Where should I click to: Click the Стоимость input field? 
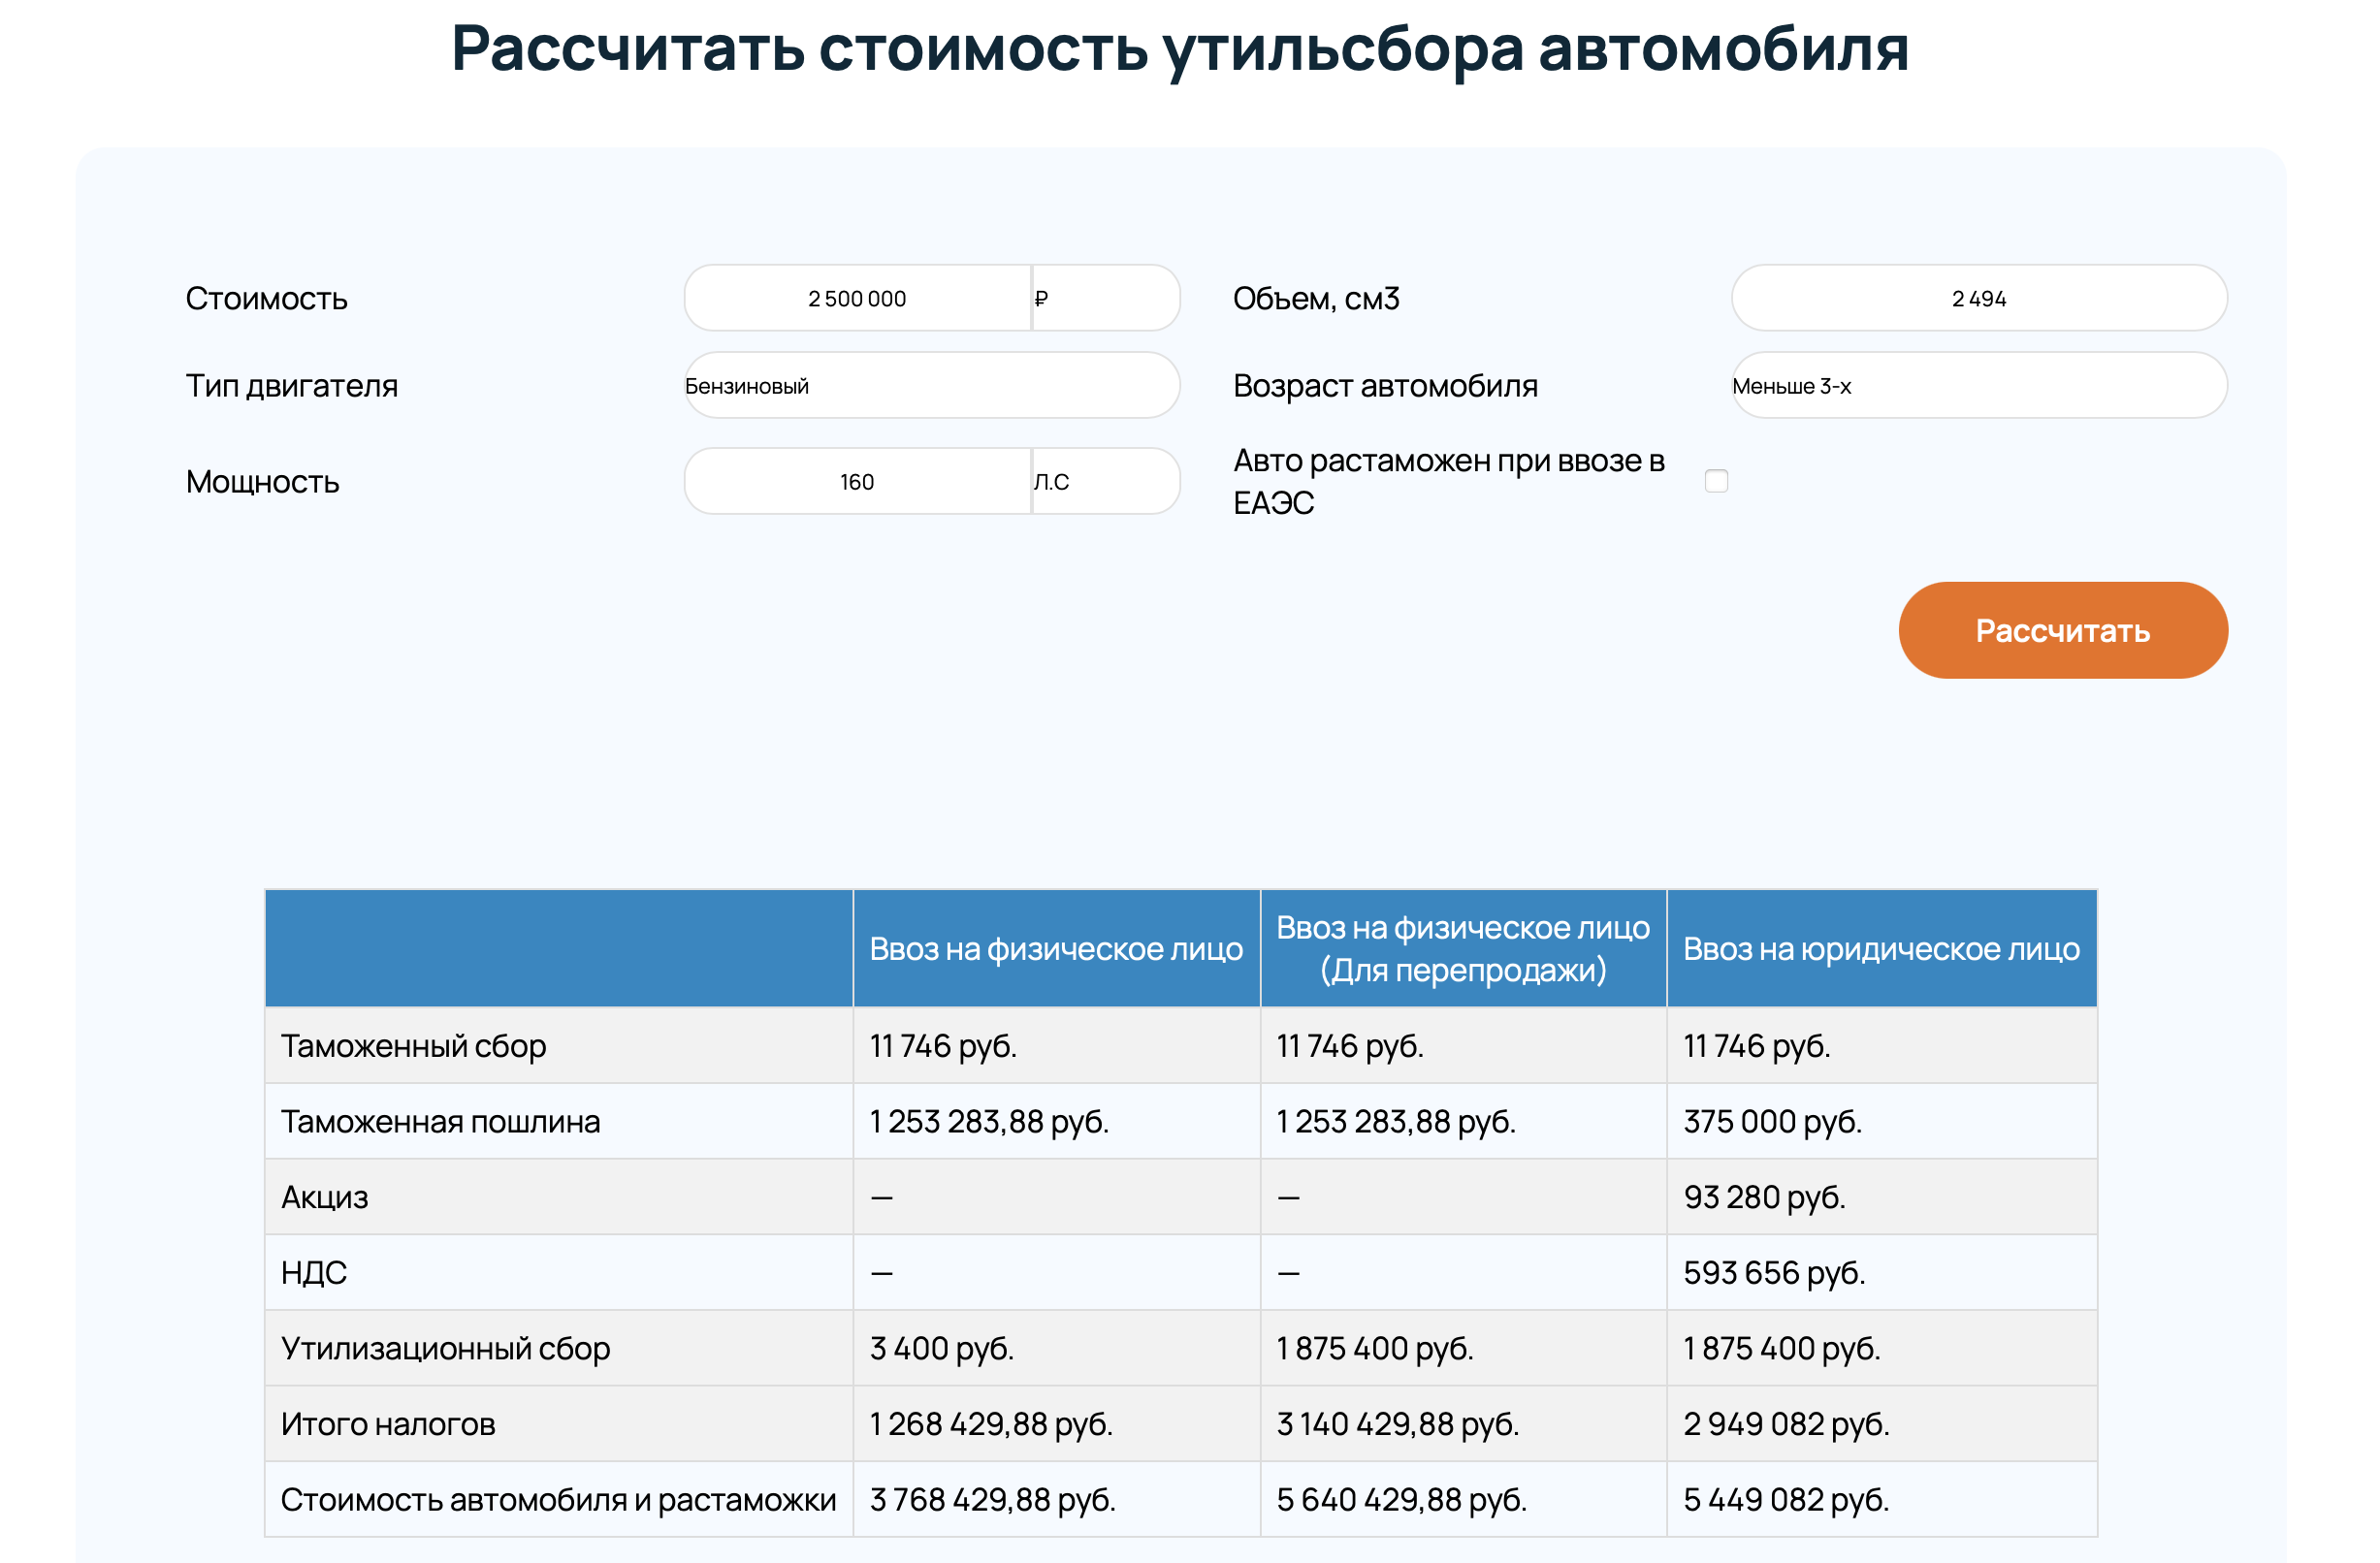tap(857, 299)
